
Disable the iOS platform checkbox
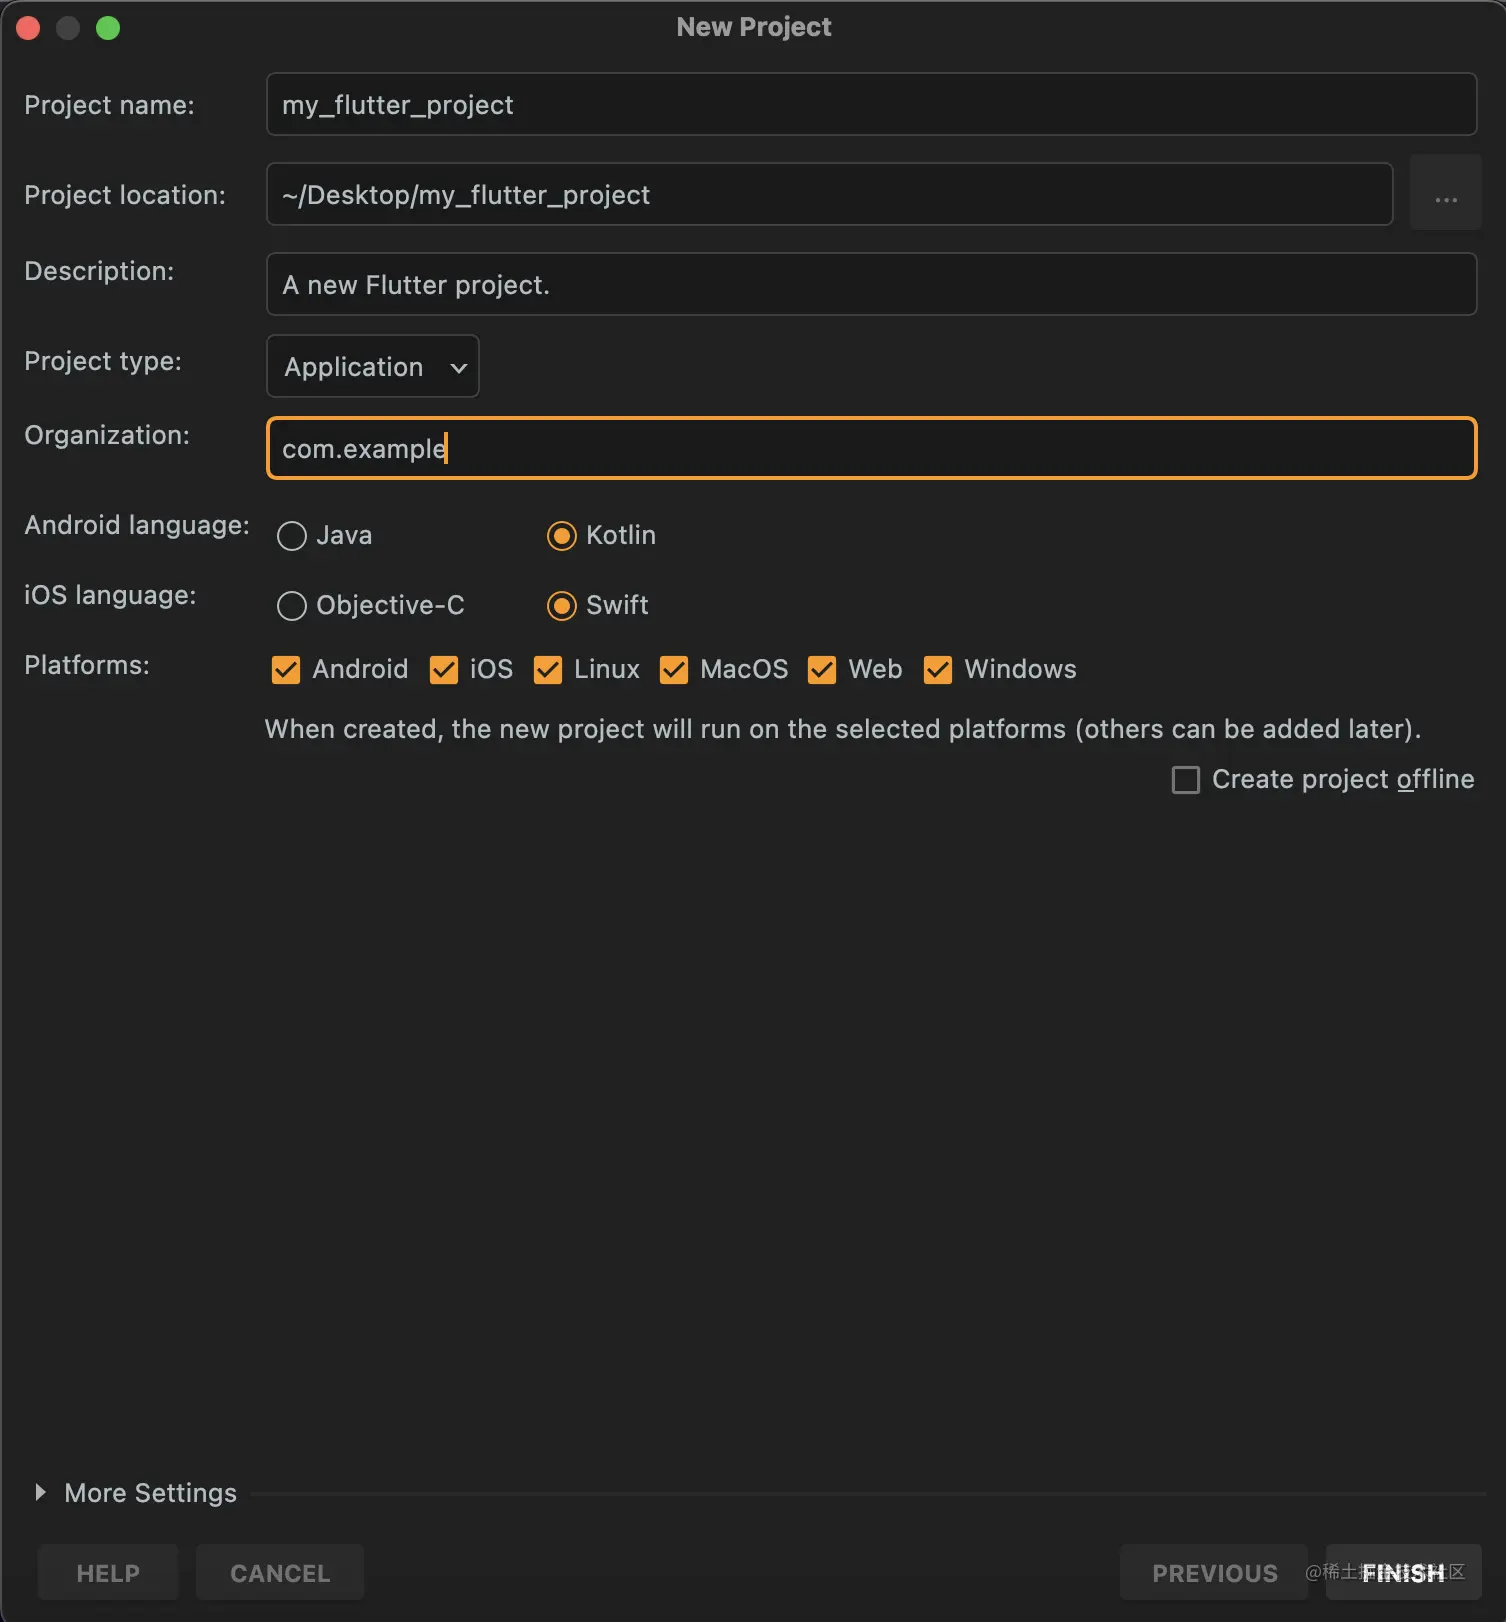point(444,670)
